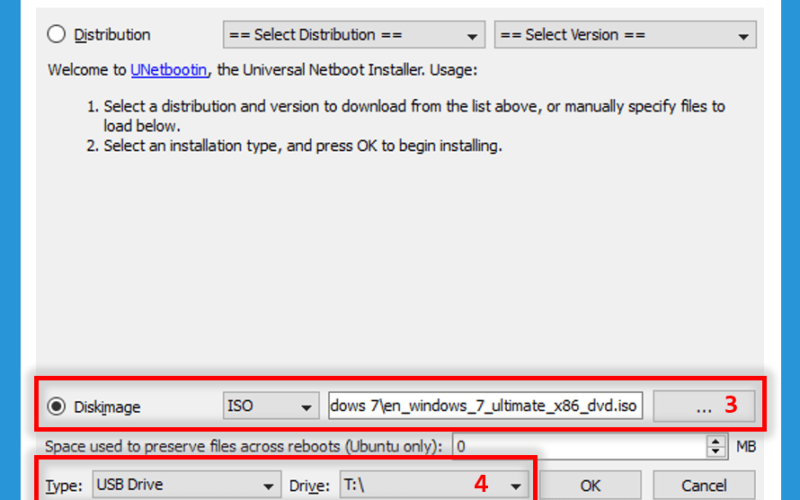
Task: Click the 'Drive:' label
Action: (310, 486)
